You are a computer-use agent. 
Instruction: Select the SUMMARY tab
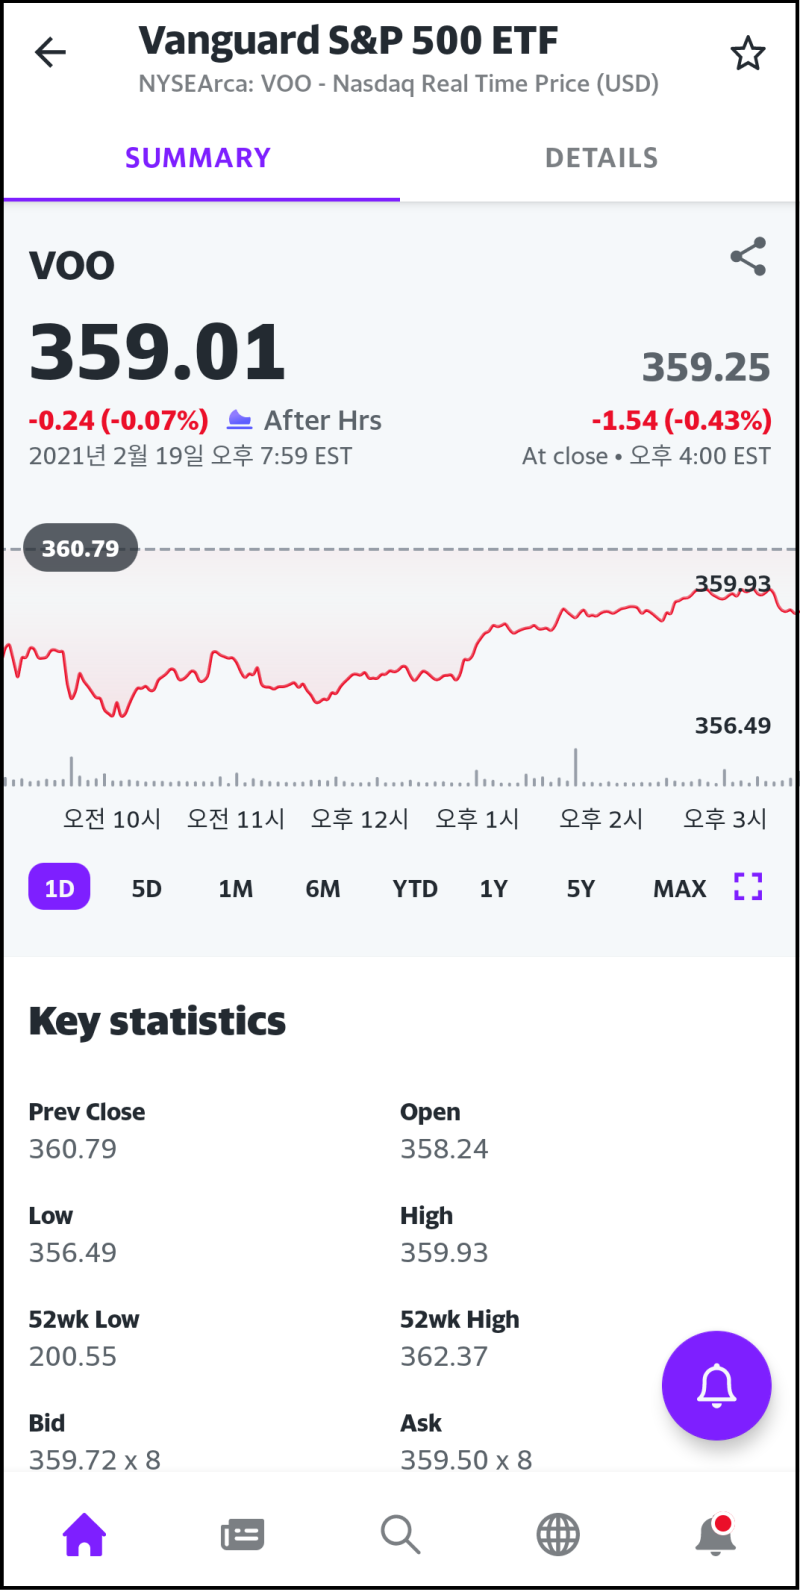pyautogui.click(x=198, y=158)
